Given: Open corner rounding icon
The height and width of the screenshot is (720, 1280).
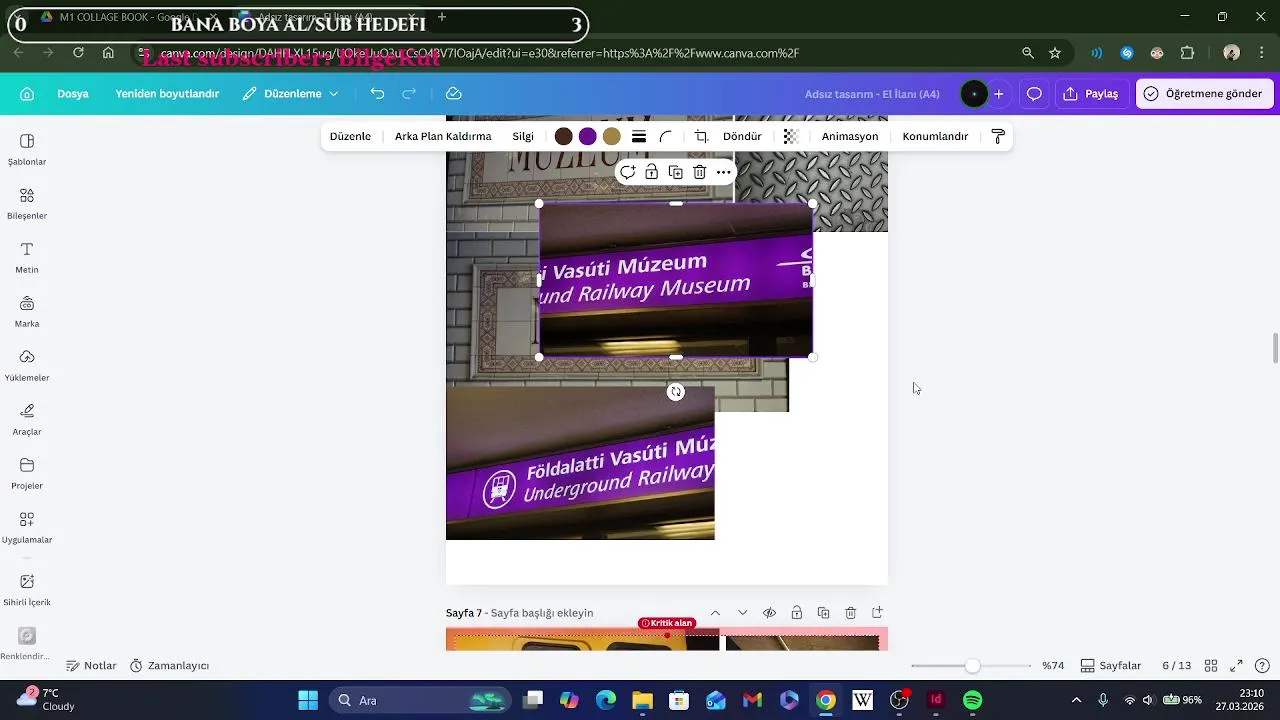Looking at the screenshot, I should point(666,137).
